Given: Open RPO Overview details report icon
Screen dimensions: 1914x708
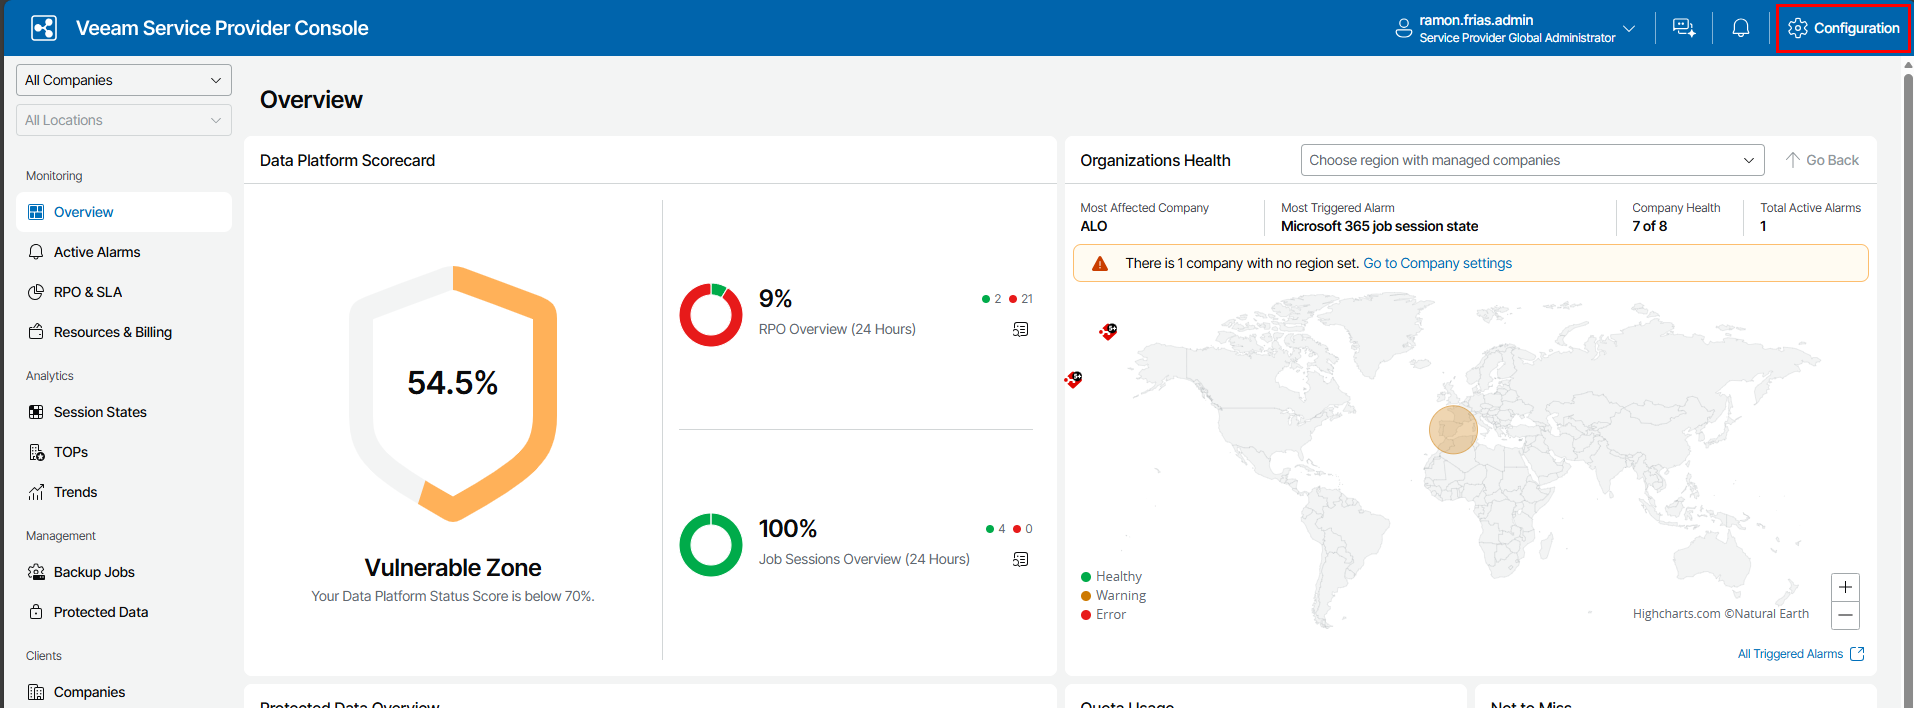Looking at the screenshot, I should (1020, 329).
